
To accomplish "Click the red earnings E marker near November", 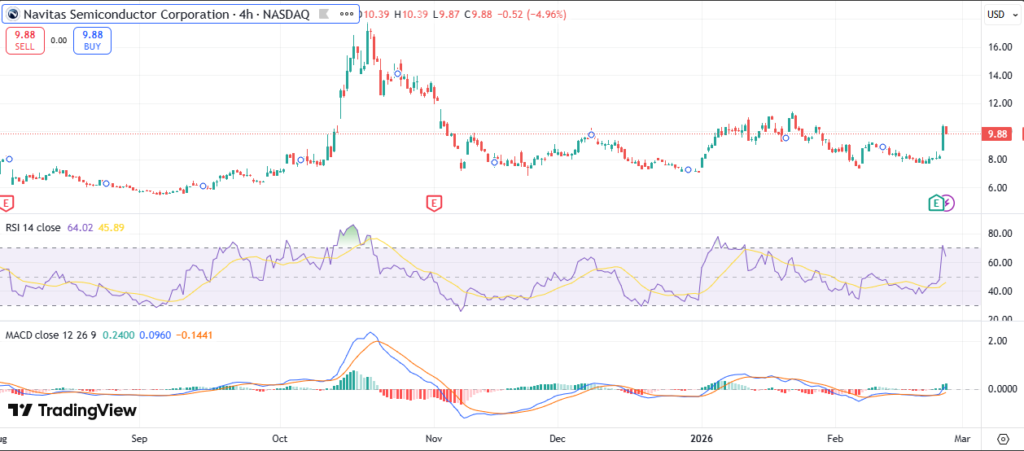I will click(x=434, y=203).
